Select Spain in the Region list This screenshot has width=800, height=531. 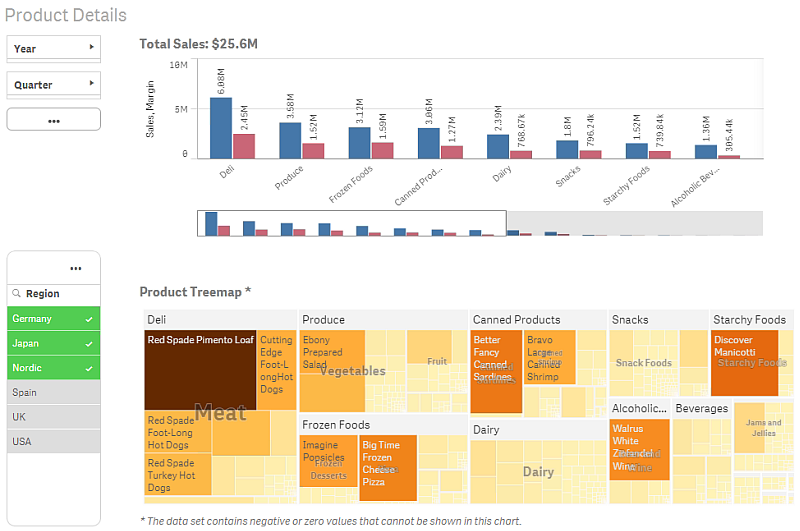[54, 392]
